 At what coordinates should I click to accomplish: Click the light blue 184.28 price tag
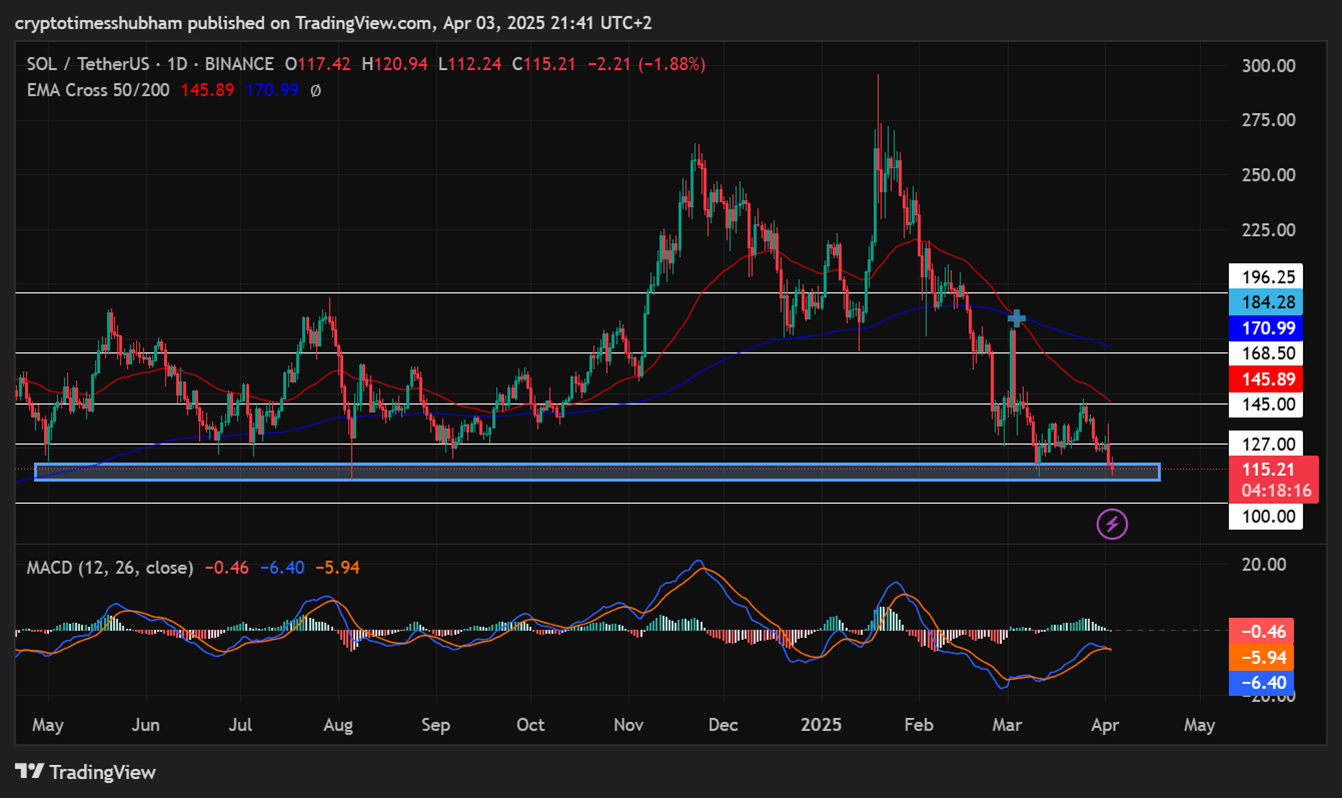click(1265, 301)
